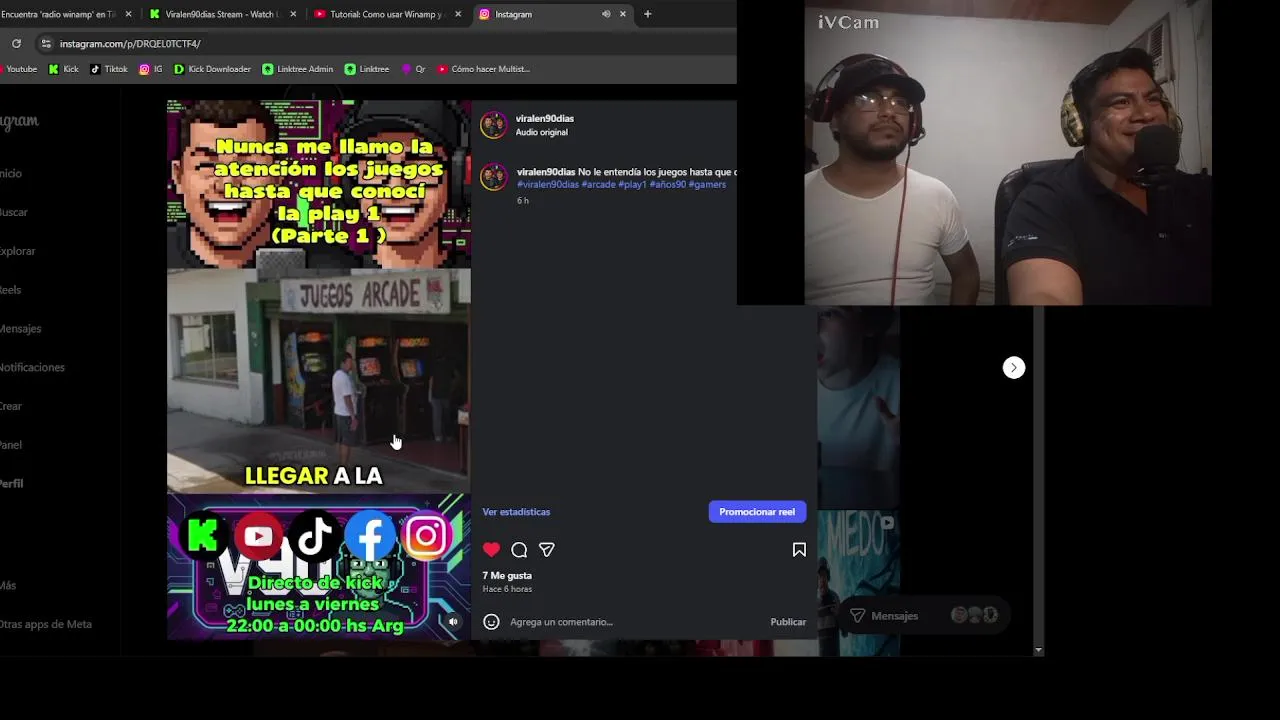Image resolution: width=1280 pixels, height=720 pixels.
Task: Mute audio on the Instagram tab
Action: (606, 14)
